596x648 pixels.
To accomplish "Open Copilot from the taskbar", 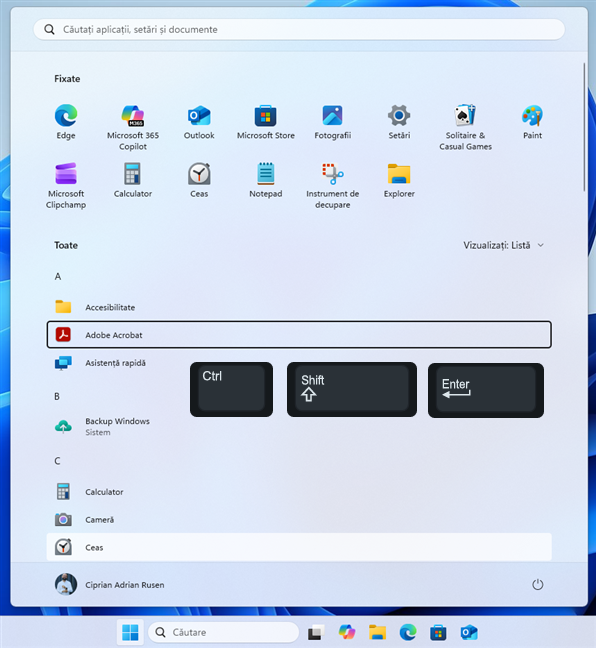I will coord(347,632).
